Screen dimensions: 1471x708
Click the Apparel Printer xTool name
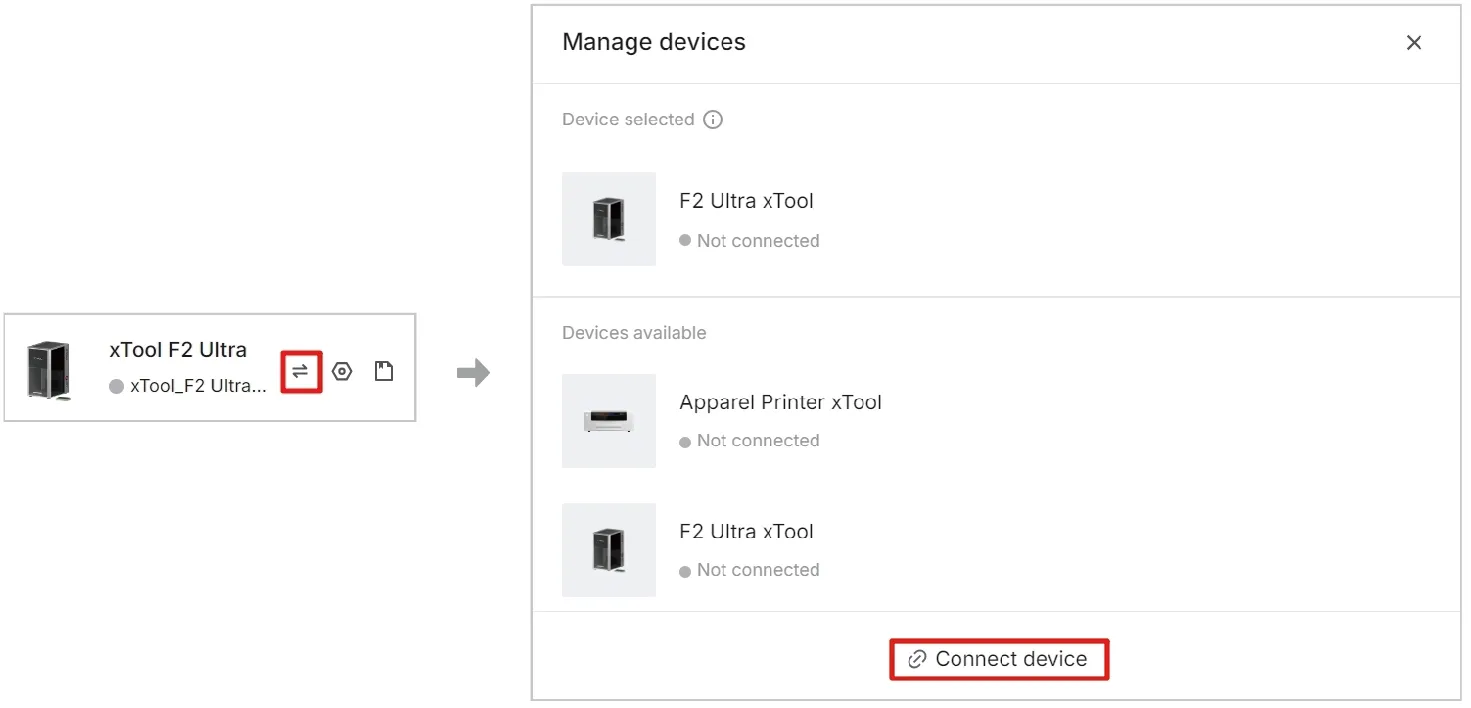pyautogui.click(x=780, y=402)
